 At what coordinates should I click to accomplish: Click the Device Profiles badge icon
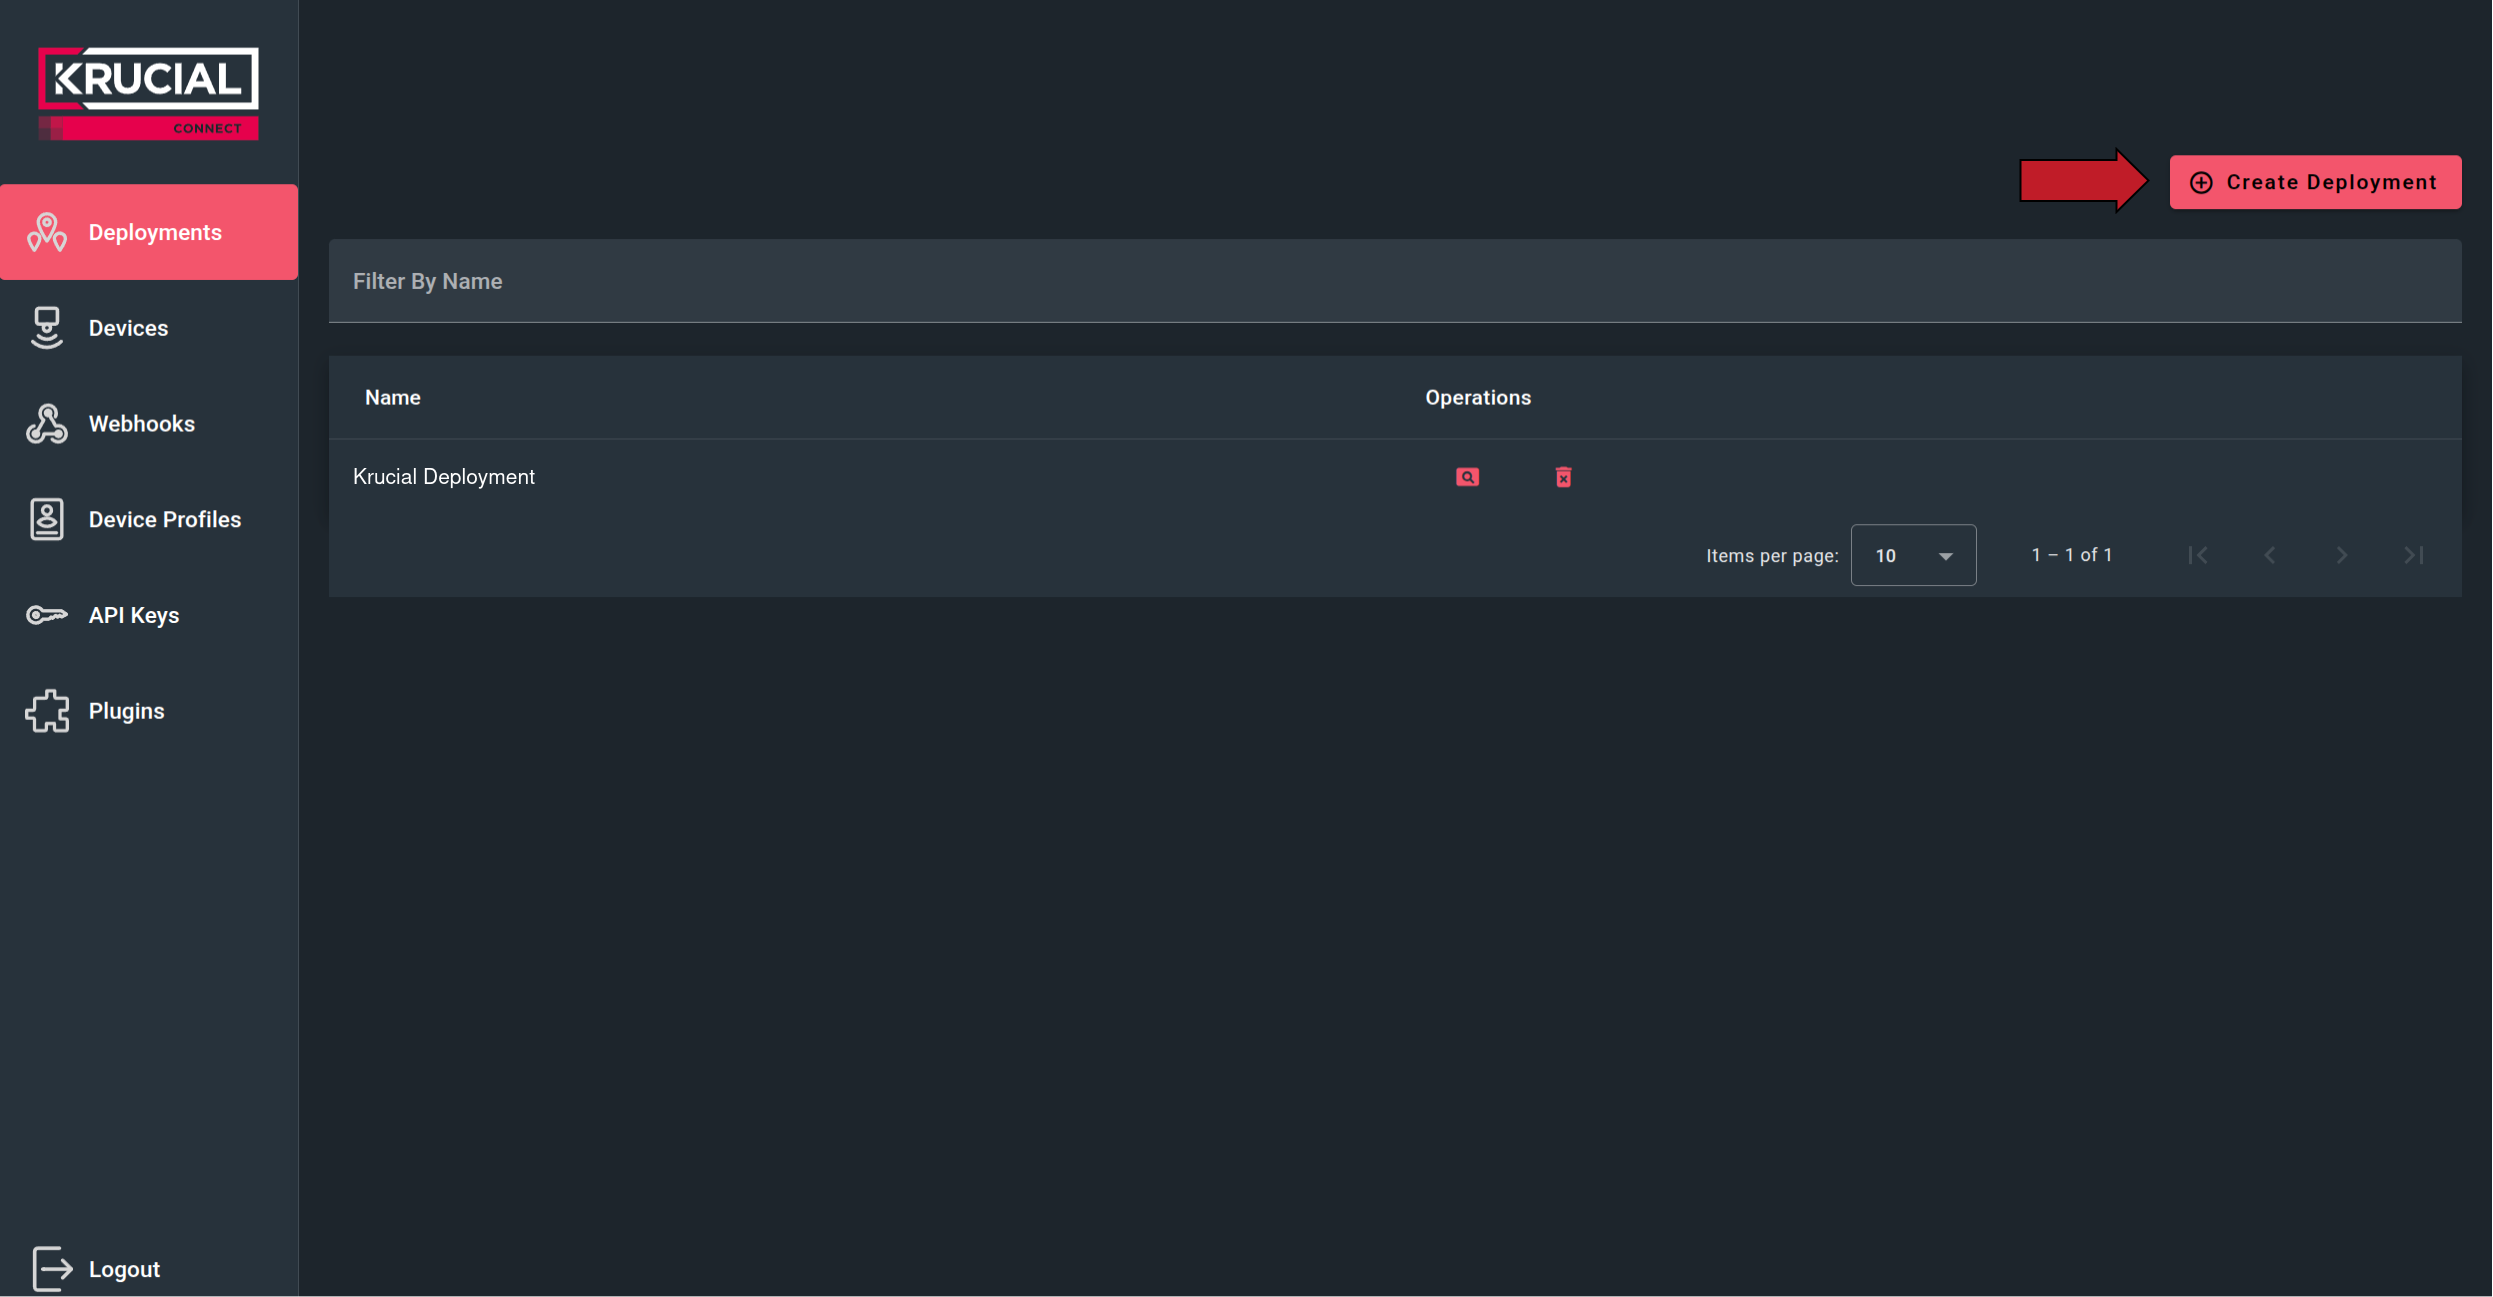[x=46, y=518]
